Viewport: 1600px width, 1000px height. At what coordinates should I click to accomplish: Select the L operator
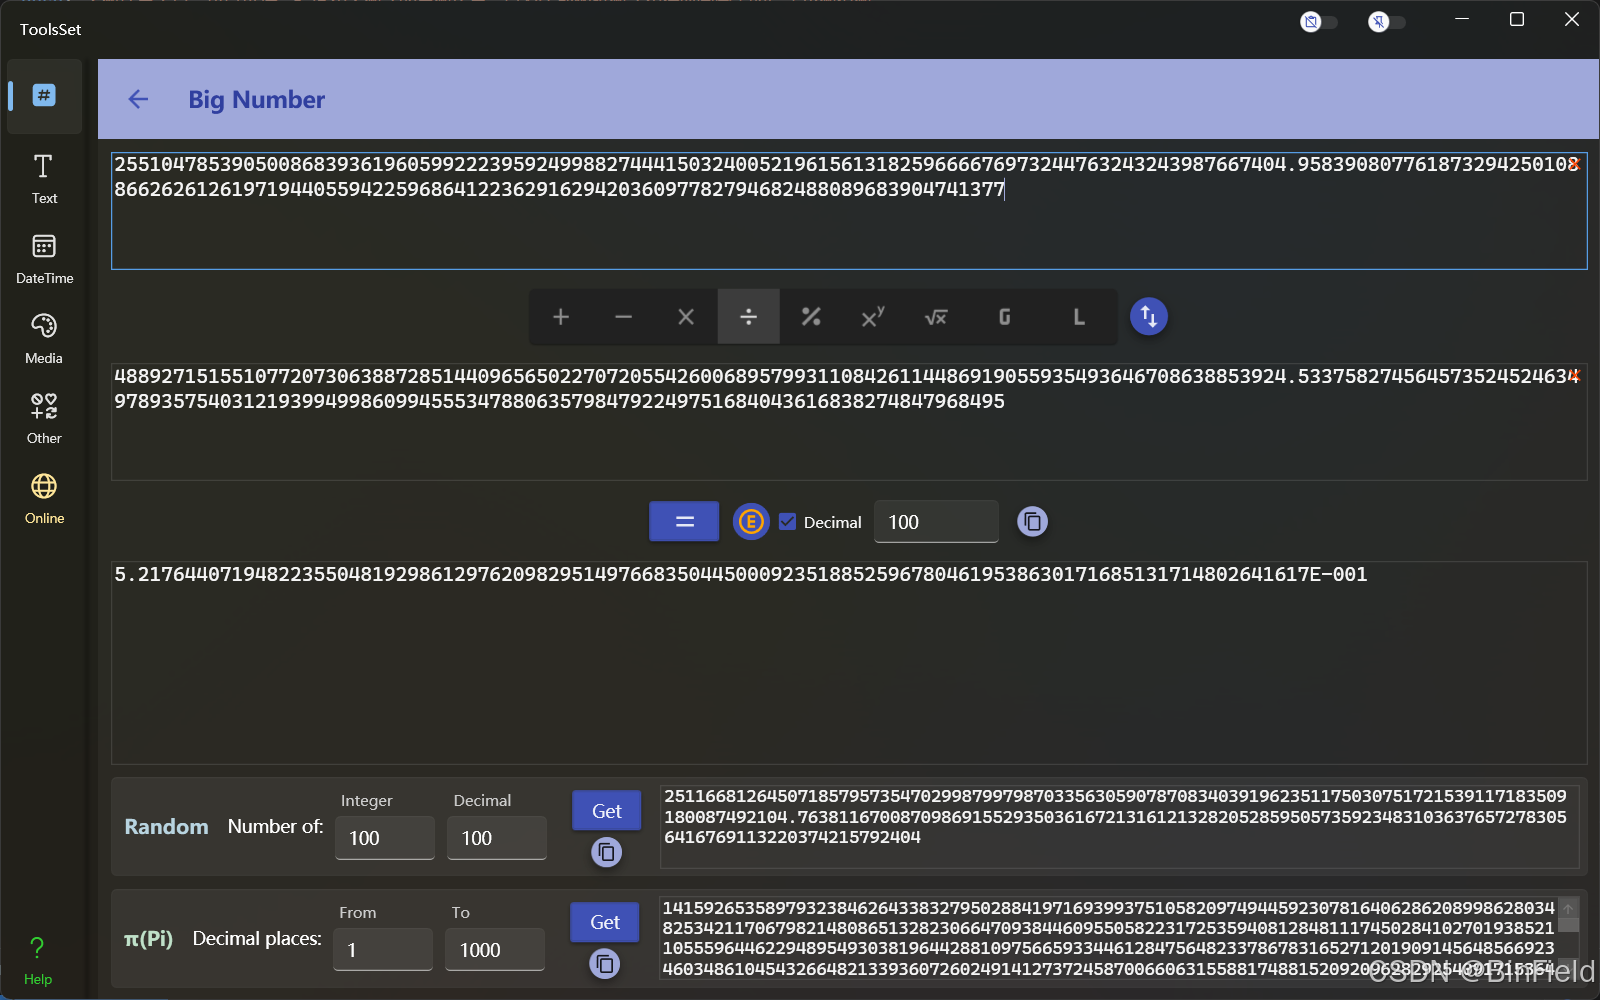(1079, 317)
